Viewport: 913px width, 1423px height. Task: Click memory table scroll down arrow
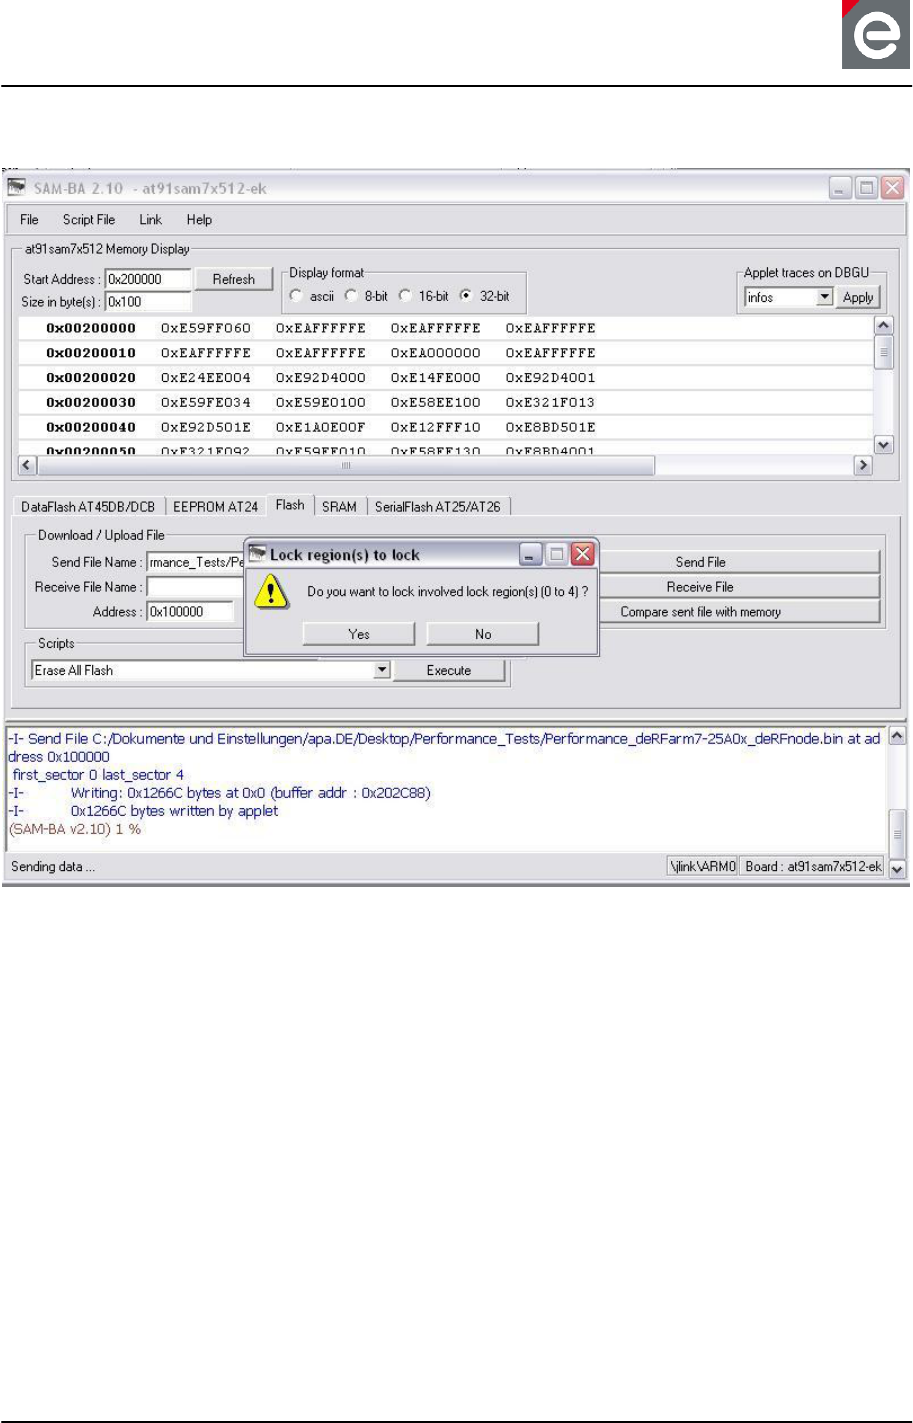coord(883,445)
